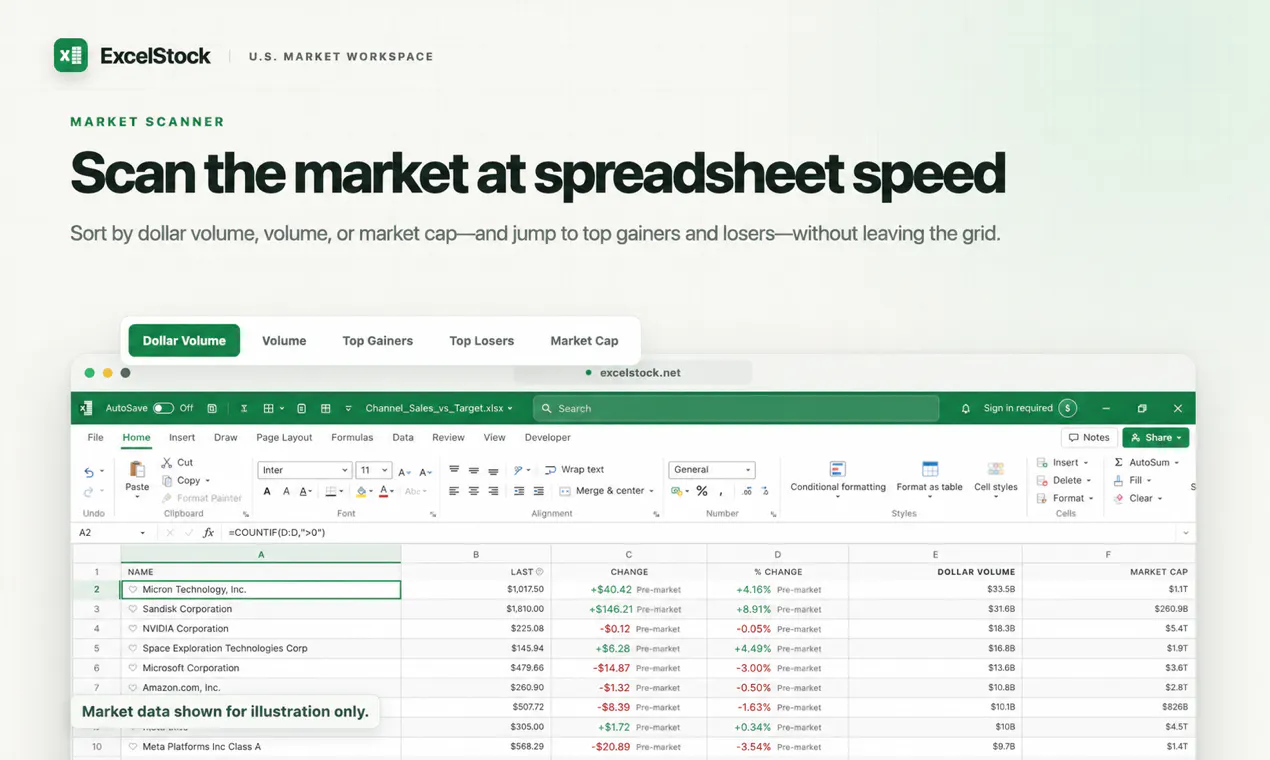Open the File menu
Viewport: 1270px width, 760px height.
(95, 437)
